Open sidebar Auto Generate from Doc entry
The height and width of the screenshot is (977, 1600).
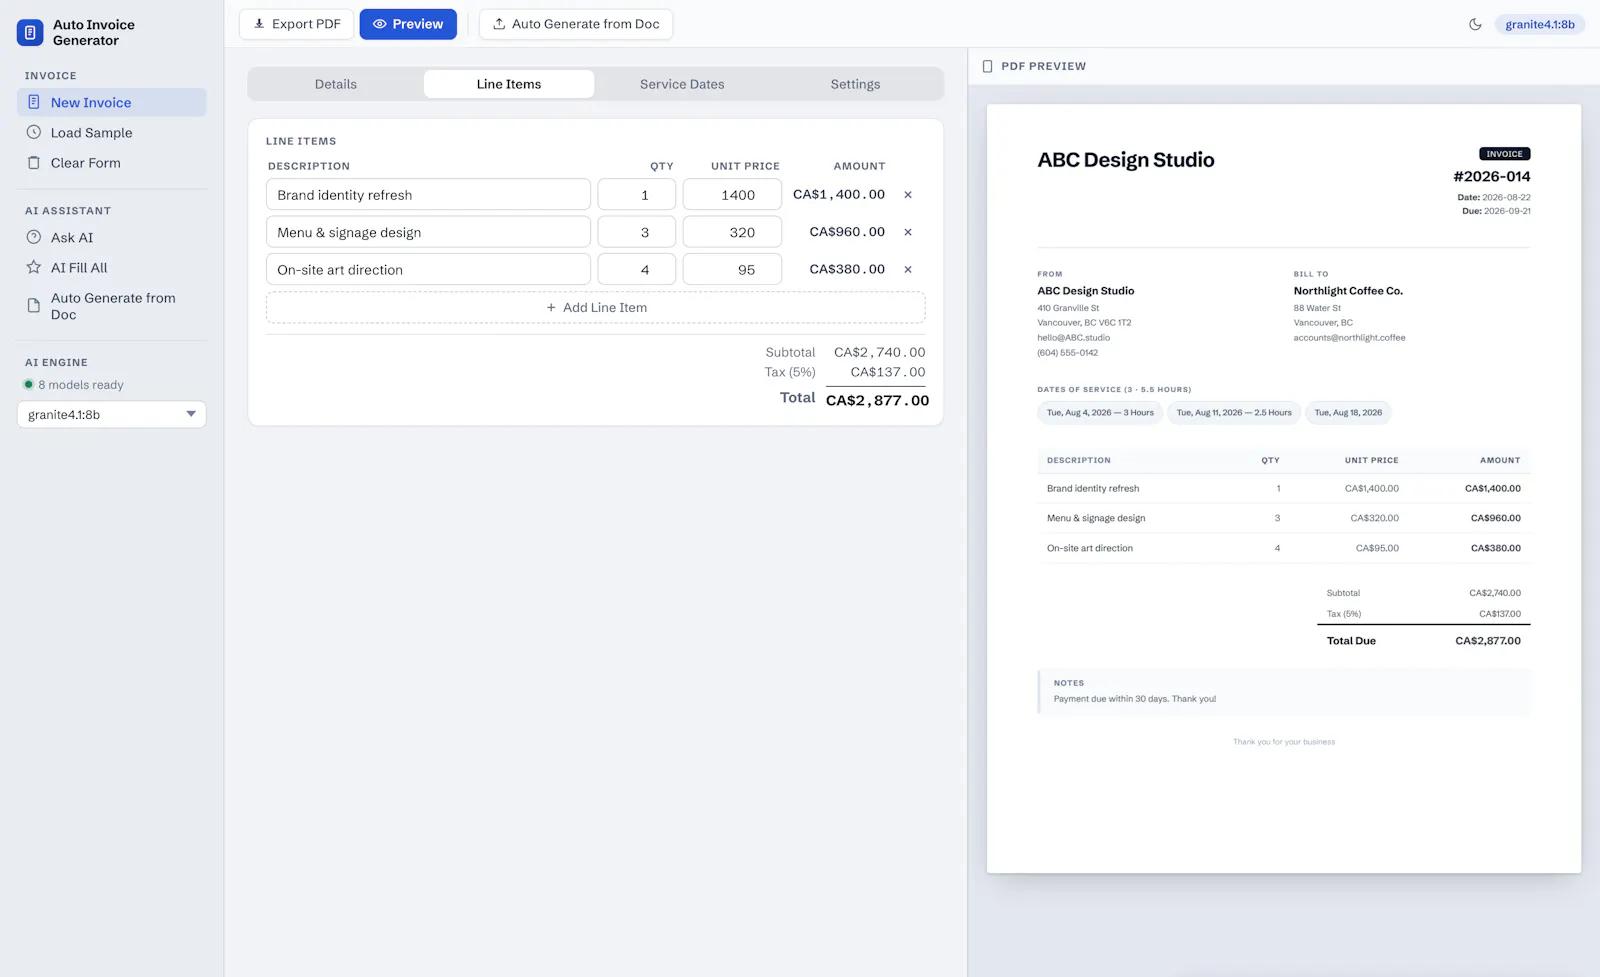tap(112, 306)
